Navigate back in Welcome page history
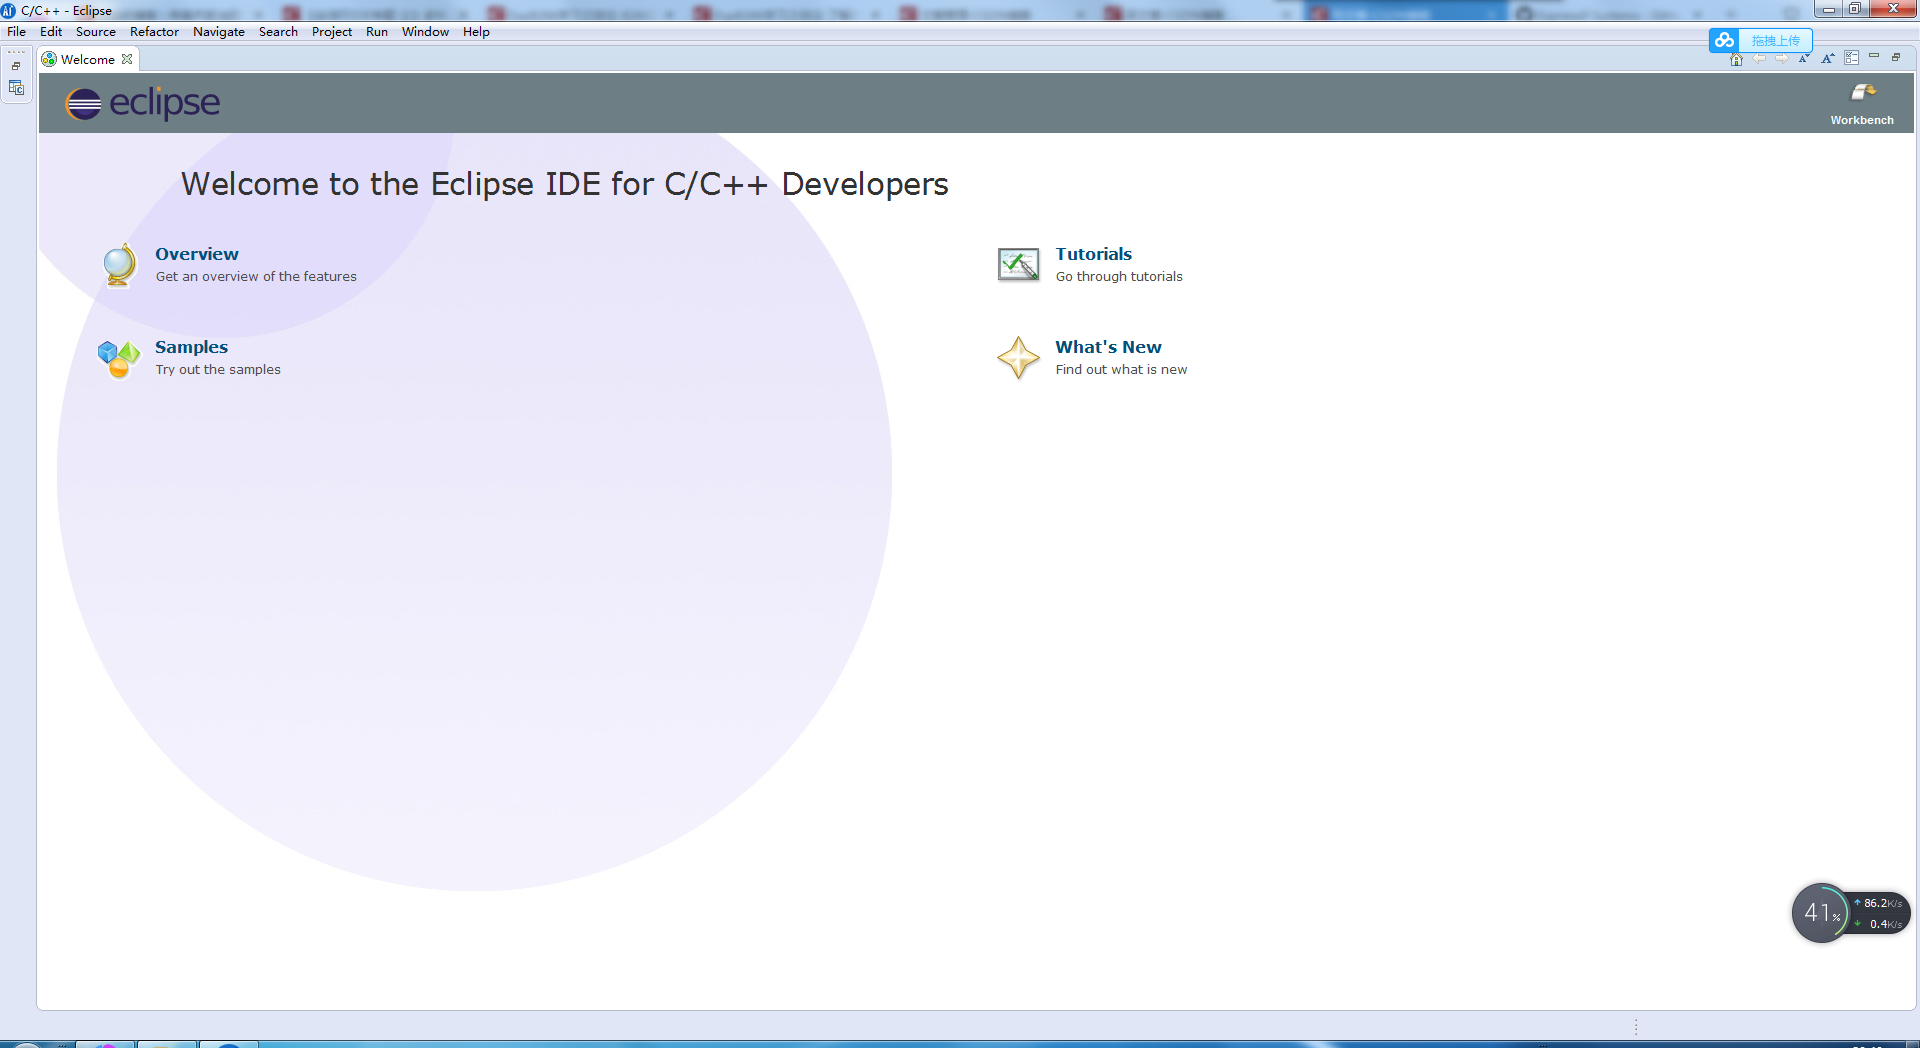The image size is (1920, 1048). pyautogui.click(x=1759, y=59)
